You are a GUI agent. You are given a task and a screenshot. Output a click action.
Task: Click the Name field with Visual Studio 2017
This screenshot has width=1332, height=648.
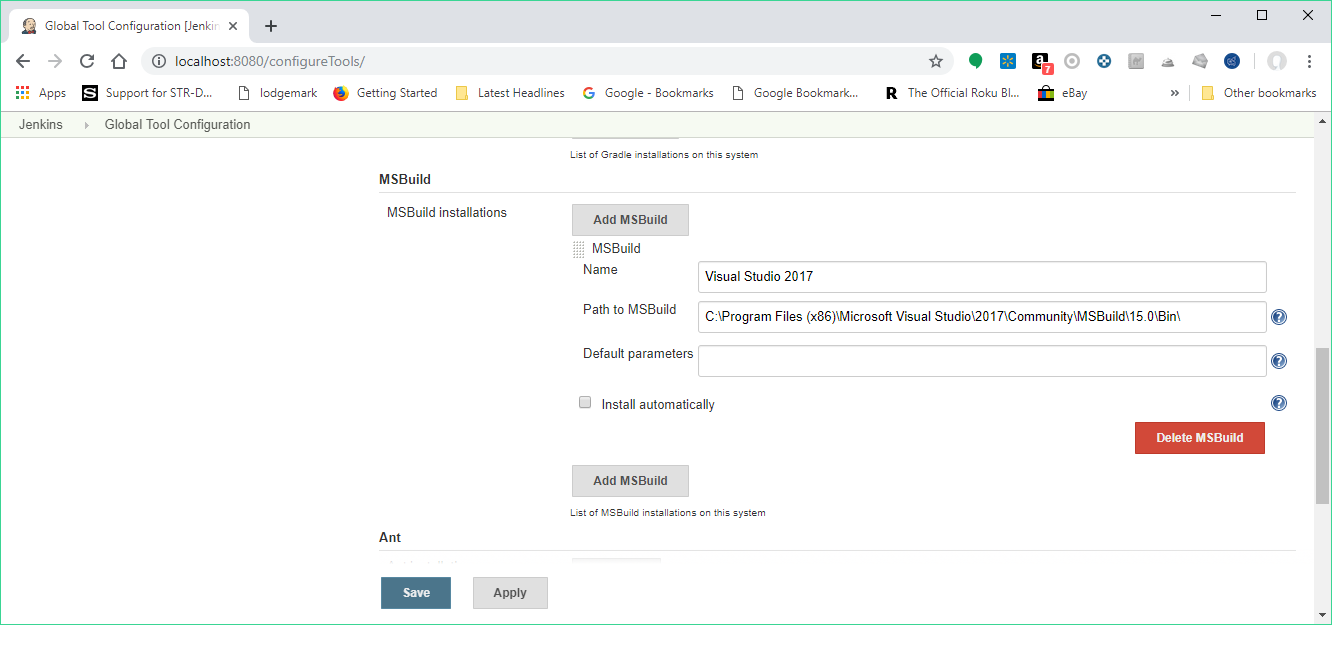[982, 277]
